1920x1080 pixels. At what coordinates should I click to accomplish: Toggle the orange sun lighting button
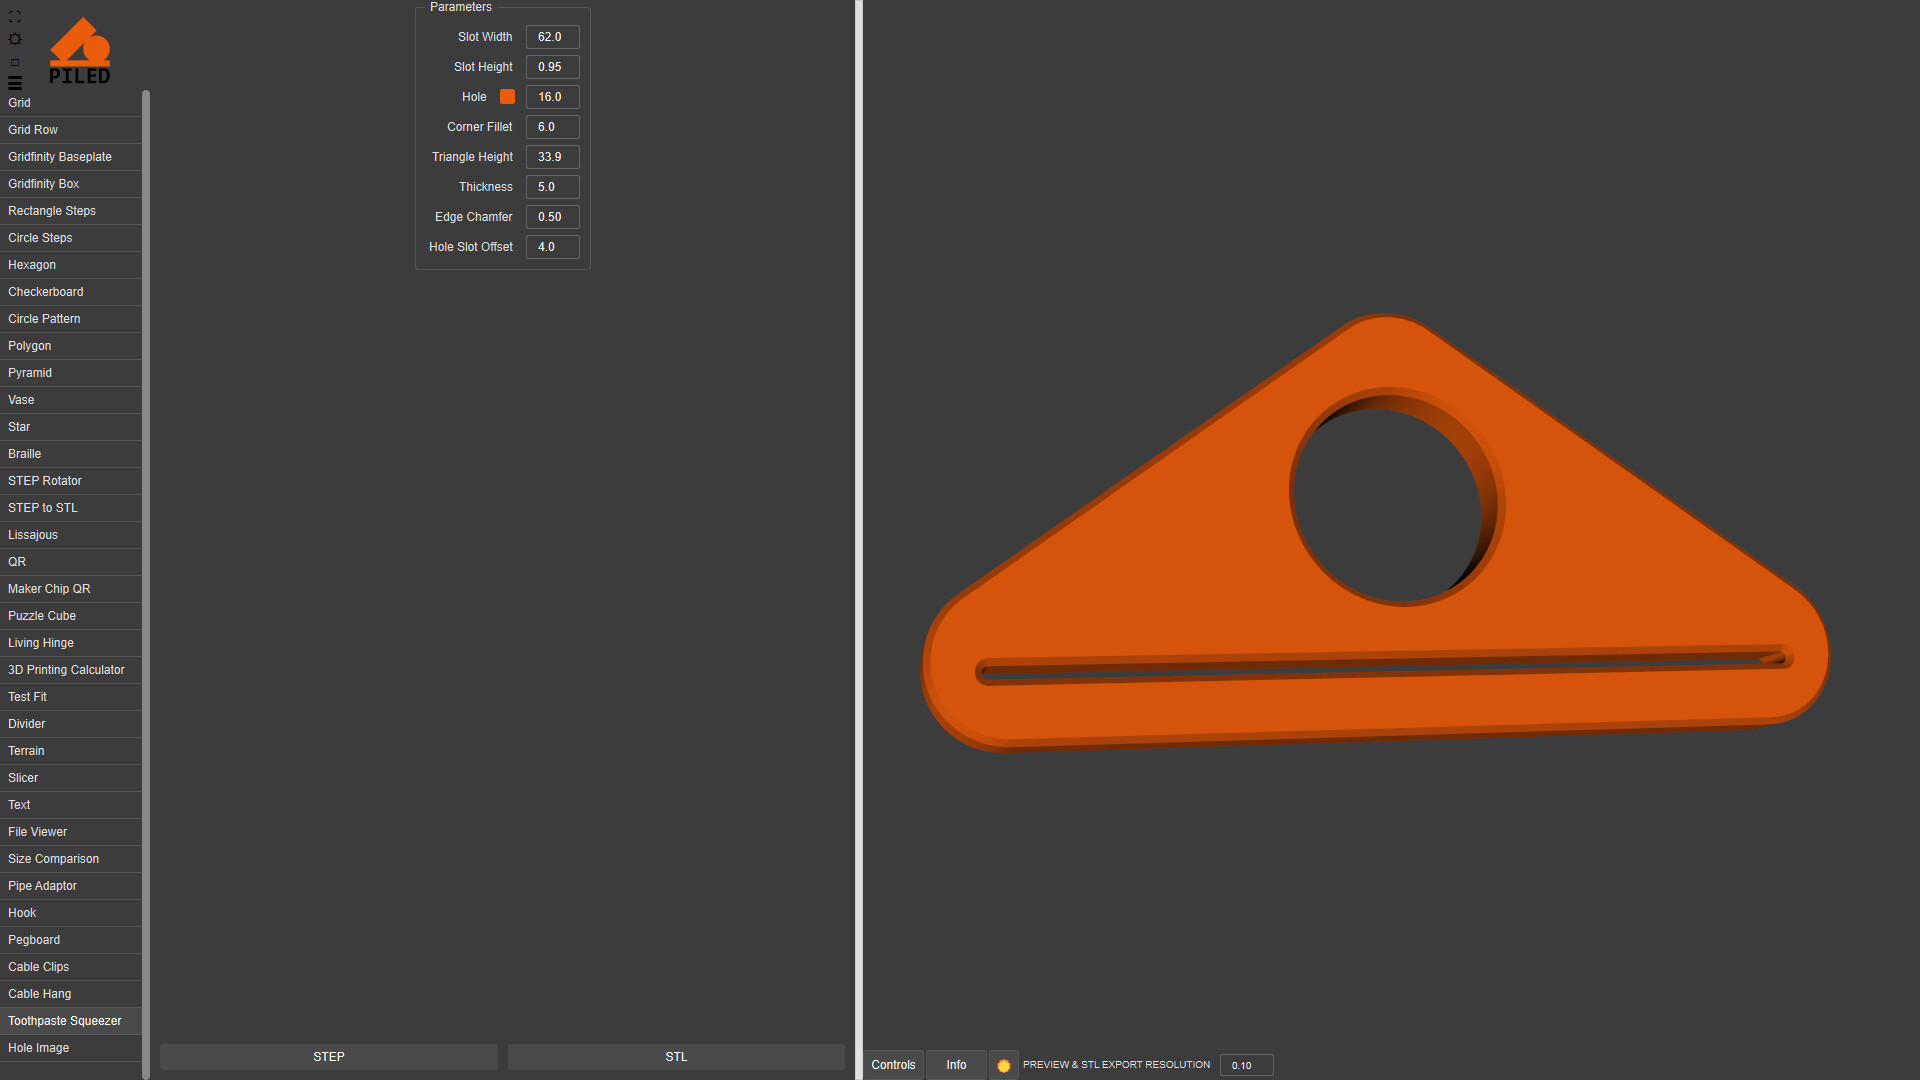click(x=1003, y=1065)
